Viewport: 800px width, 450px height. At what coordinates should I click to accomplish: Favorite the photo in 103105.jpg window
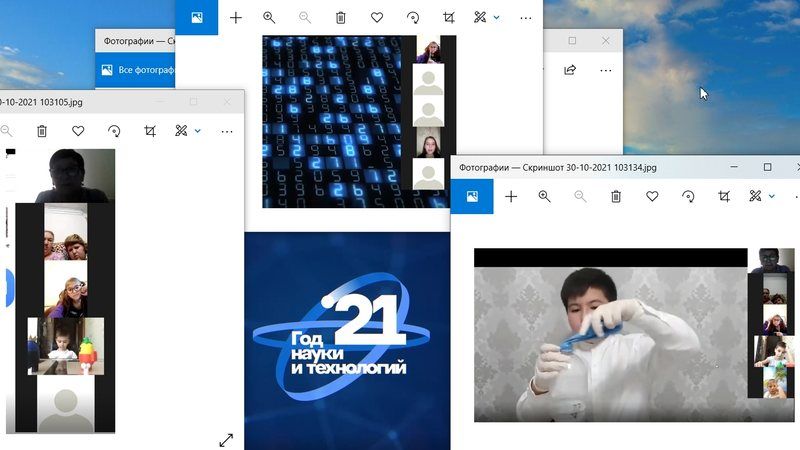(78, 131)
